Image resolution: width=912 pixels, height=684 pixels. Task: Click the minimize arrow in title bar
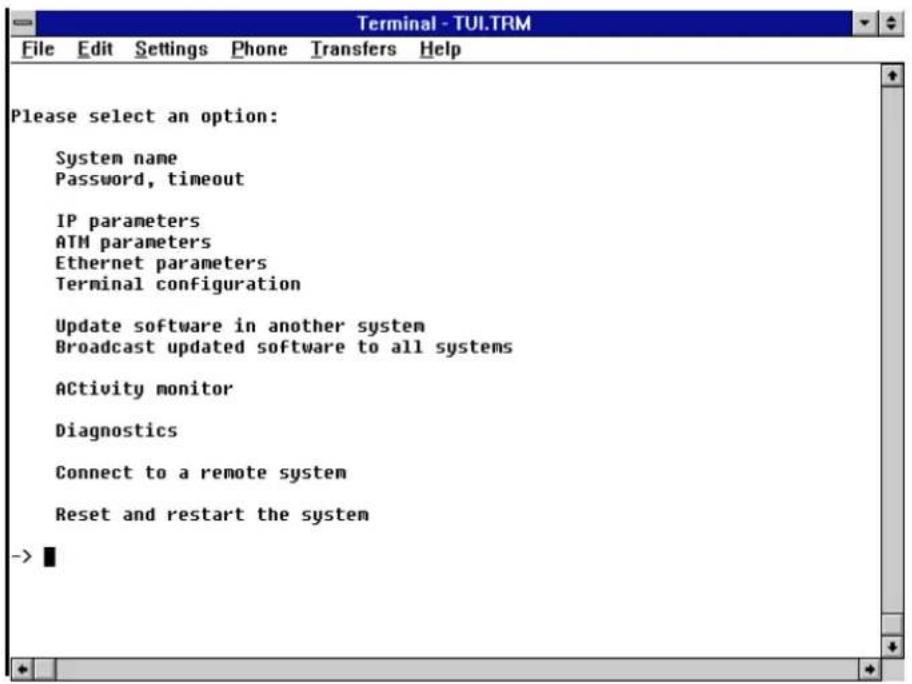pyautogui.click(x=865, y=23)
